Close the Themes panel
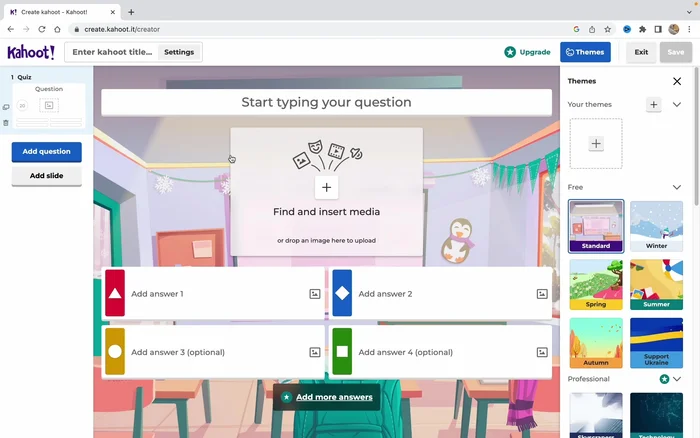This screenshot has width=700, height=438. coord(677,81)
